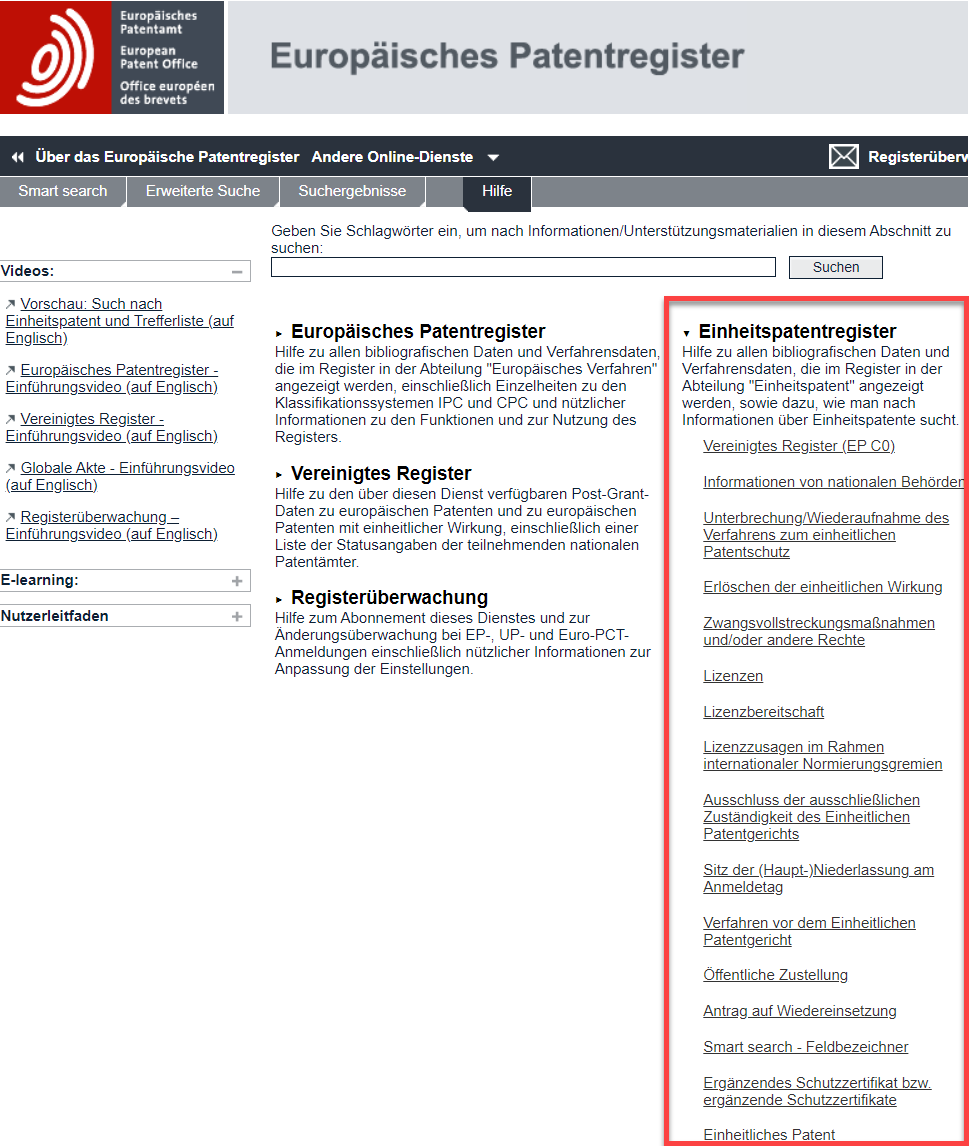Expand Nutzerleitfaden using the plus icon
Screen dimensions: 969x1146
coord(237,617)
